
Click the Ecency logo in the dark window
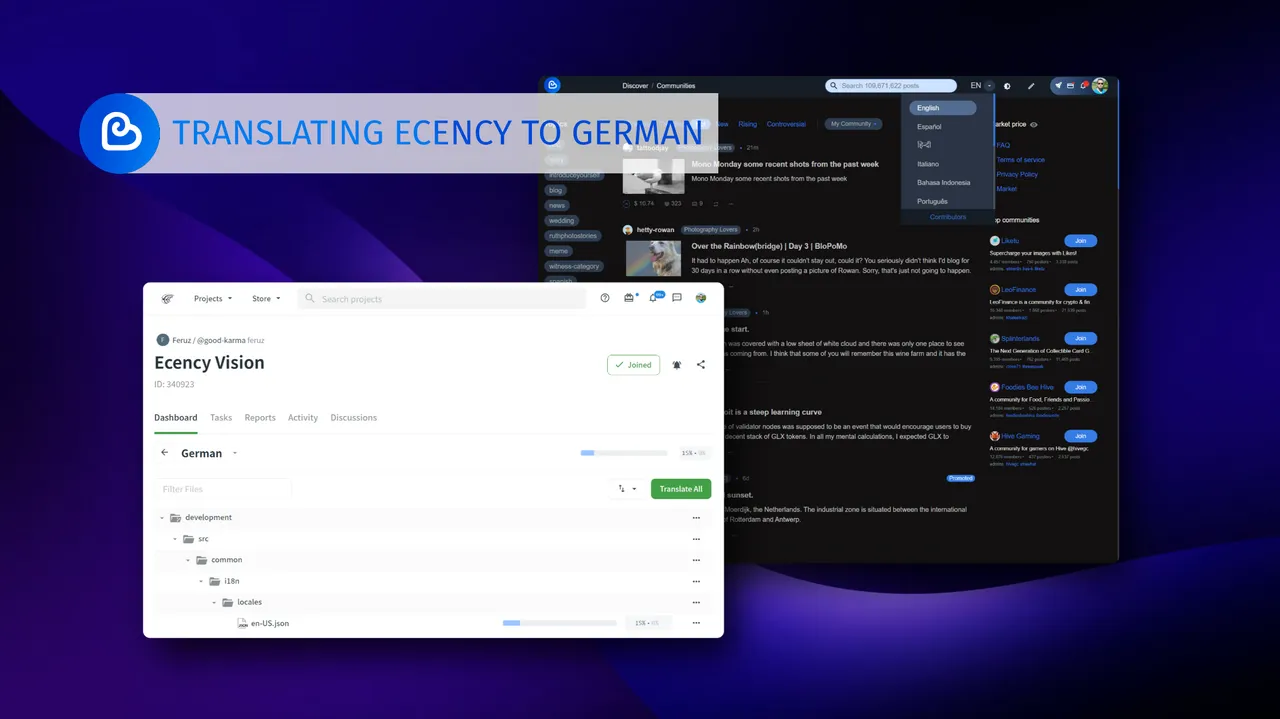click(552, 85)
